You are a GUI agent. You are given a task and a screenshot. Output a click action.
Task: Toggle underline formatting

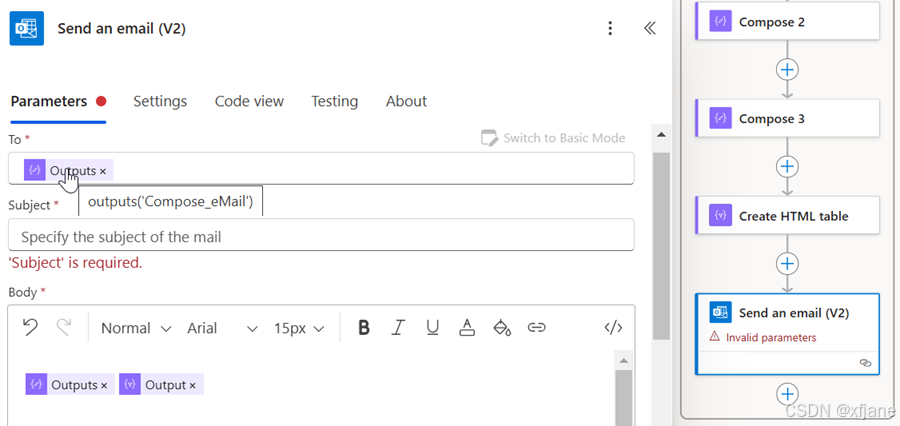(432, 328)
